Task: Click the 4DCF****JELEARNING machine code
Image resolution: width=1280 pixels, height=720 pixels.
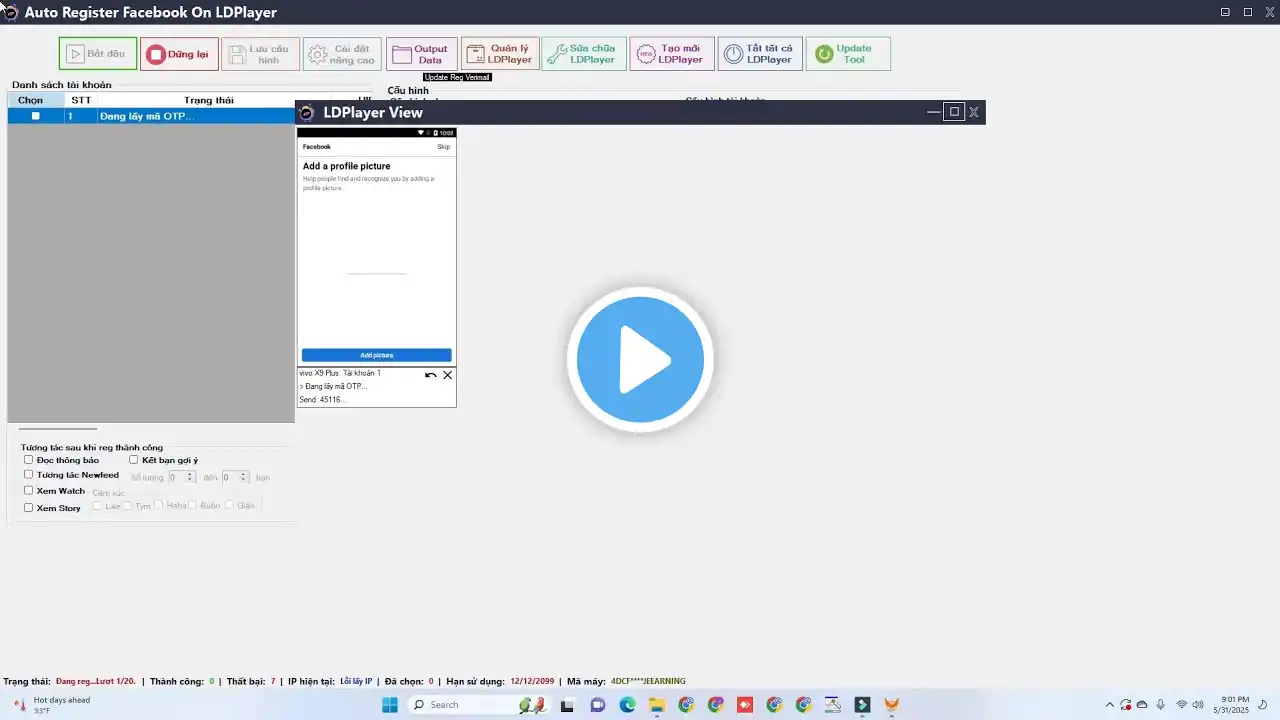Action: point(648,682)
